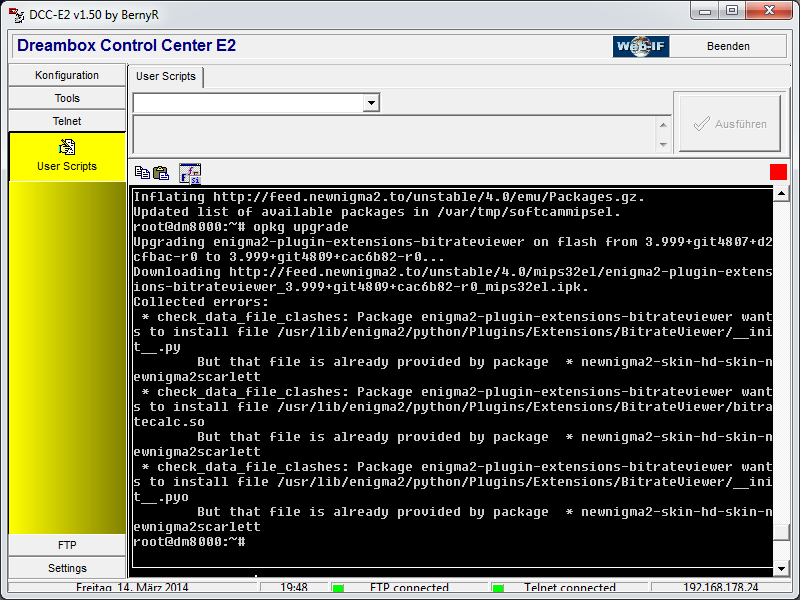
Task: Click the terminal line "root@dm8000:~# opkg upgrade"
Action: point(241,227)
